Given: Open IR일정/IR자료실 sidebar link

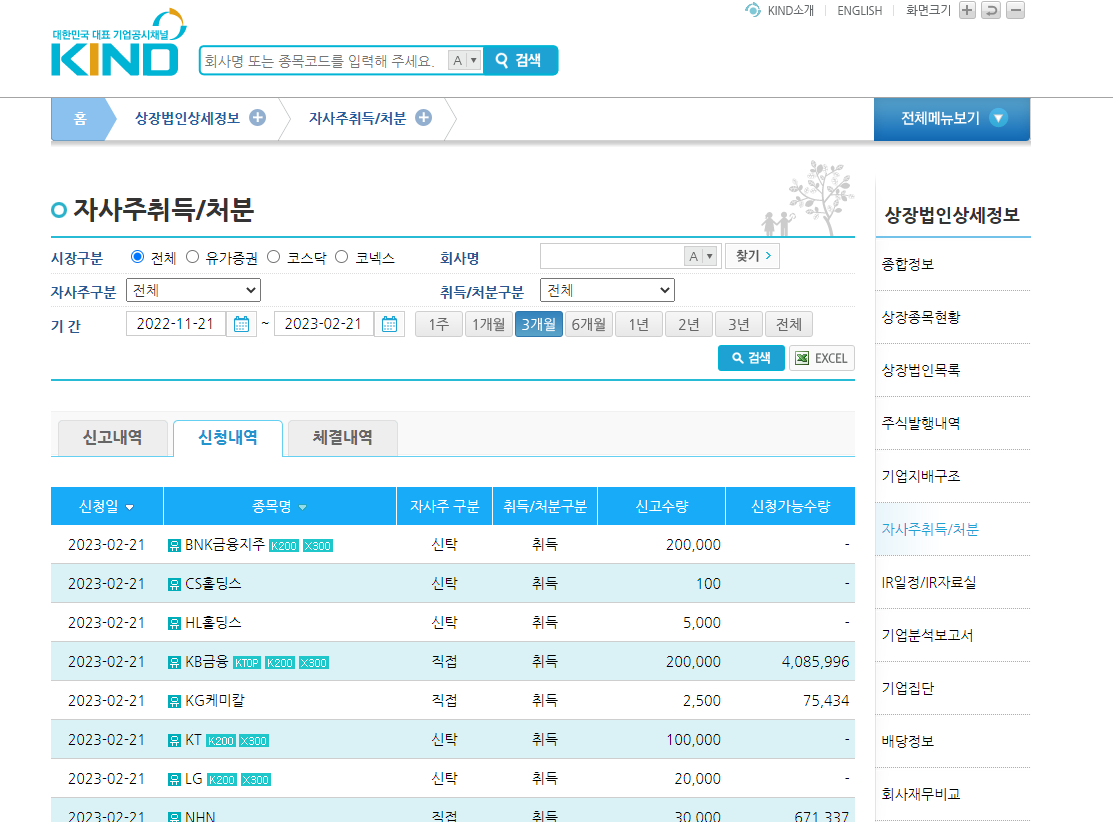Looking at the screenshot, I should [928, 583].
